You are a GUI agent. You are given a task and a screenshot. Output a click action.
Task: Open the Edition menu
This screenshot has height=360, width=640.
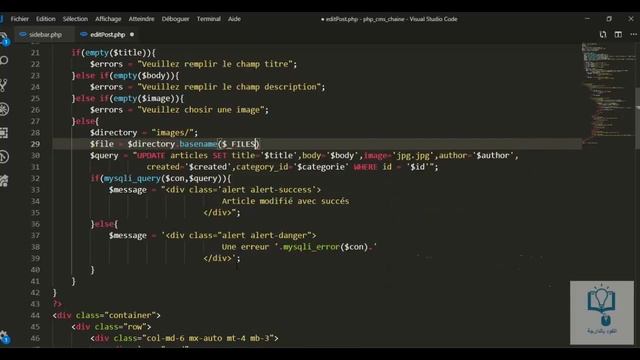click(x=45, y=19)
